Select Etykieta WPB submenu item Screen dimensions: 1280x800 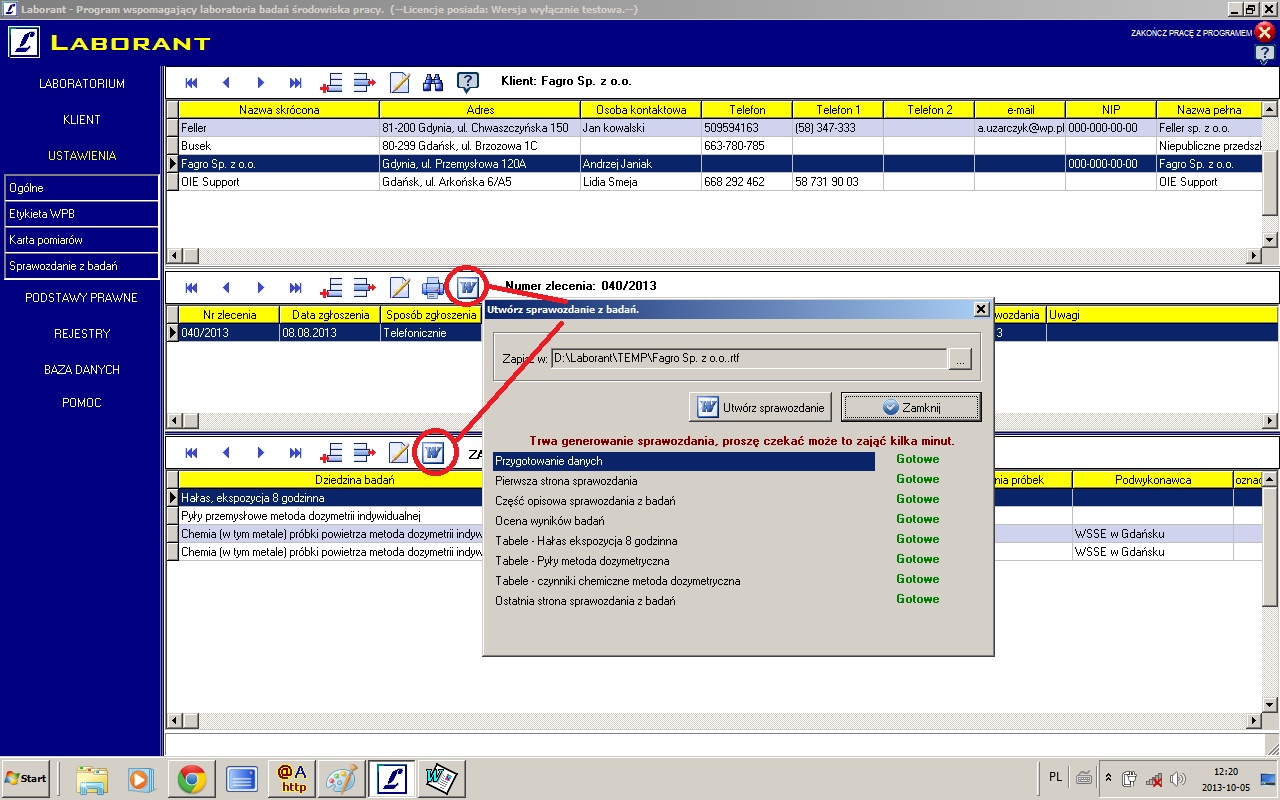[x=81, y=214]
